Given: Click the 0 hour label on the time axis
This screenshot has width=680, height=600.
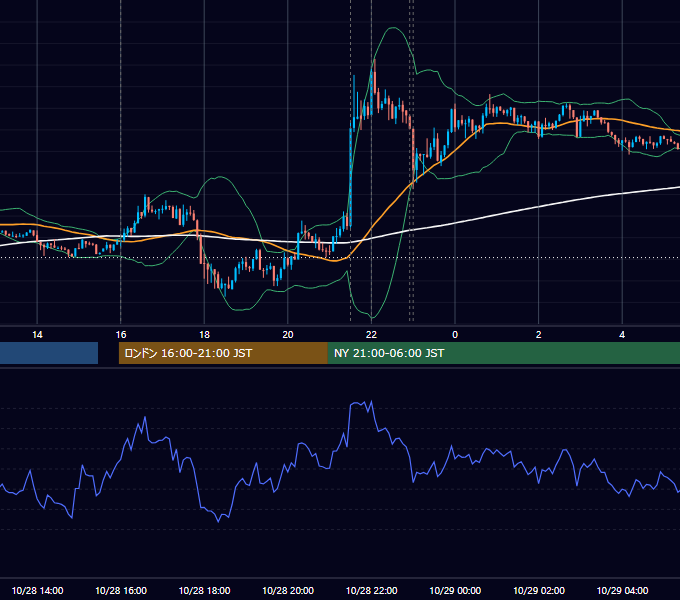Looking at the screenshot, I should (455, 335).
